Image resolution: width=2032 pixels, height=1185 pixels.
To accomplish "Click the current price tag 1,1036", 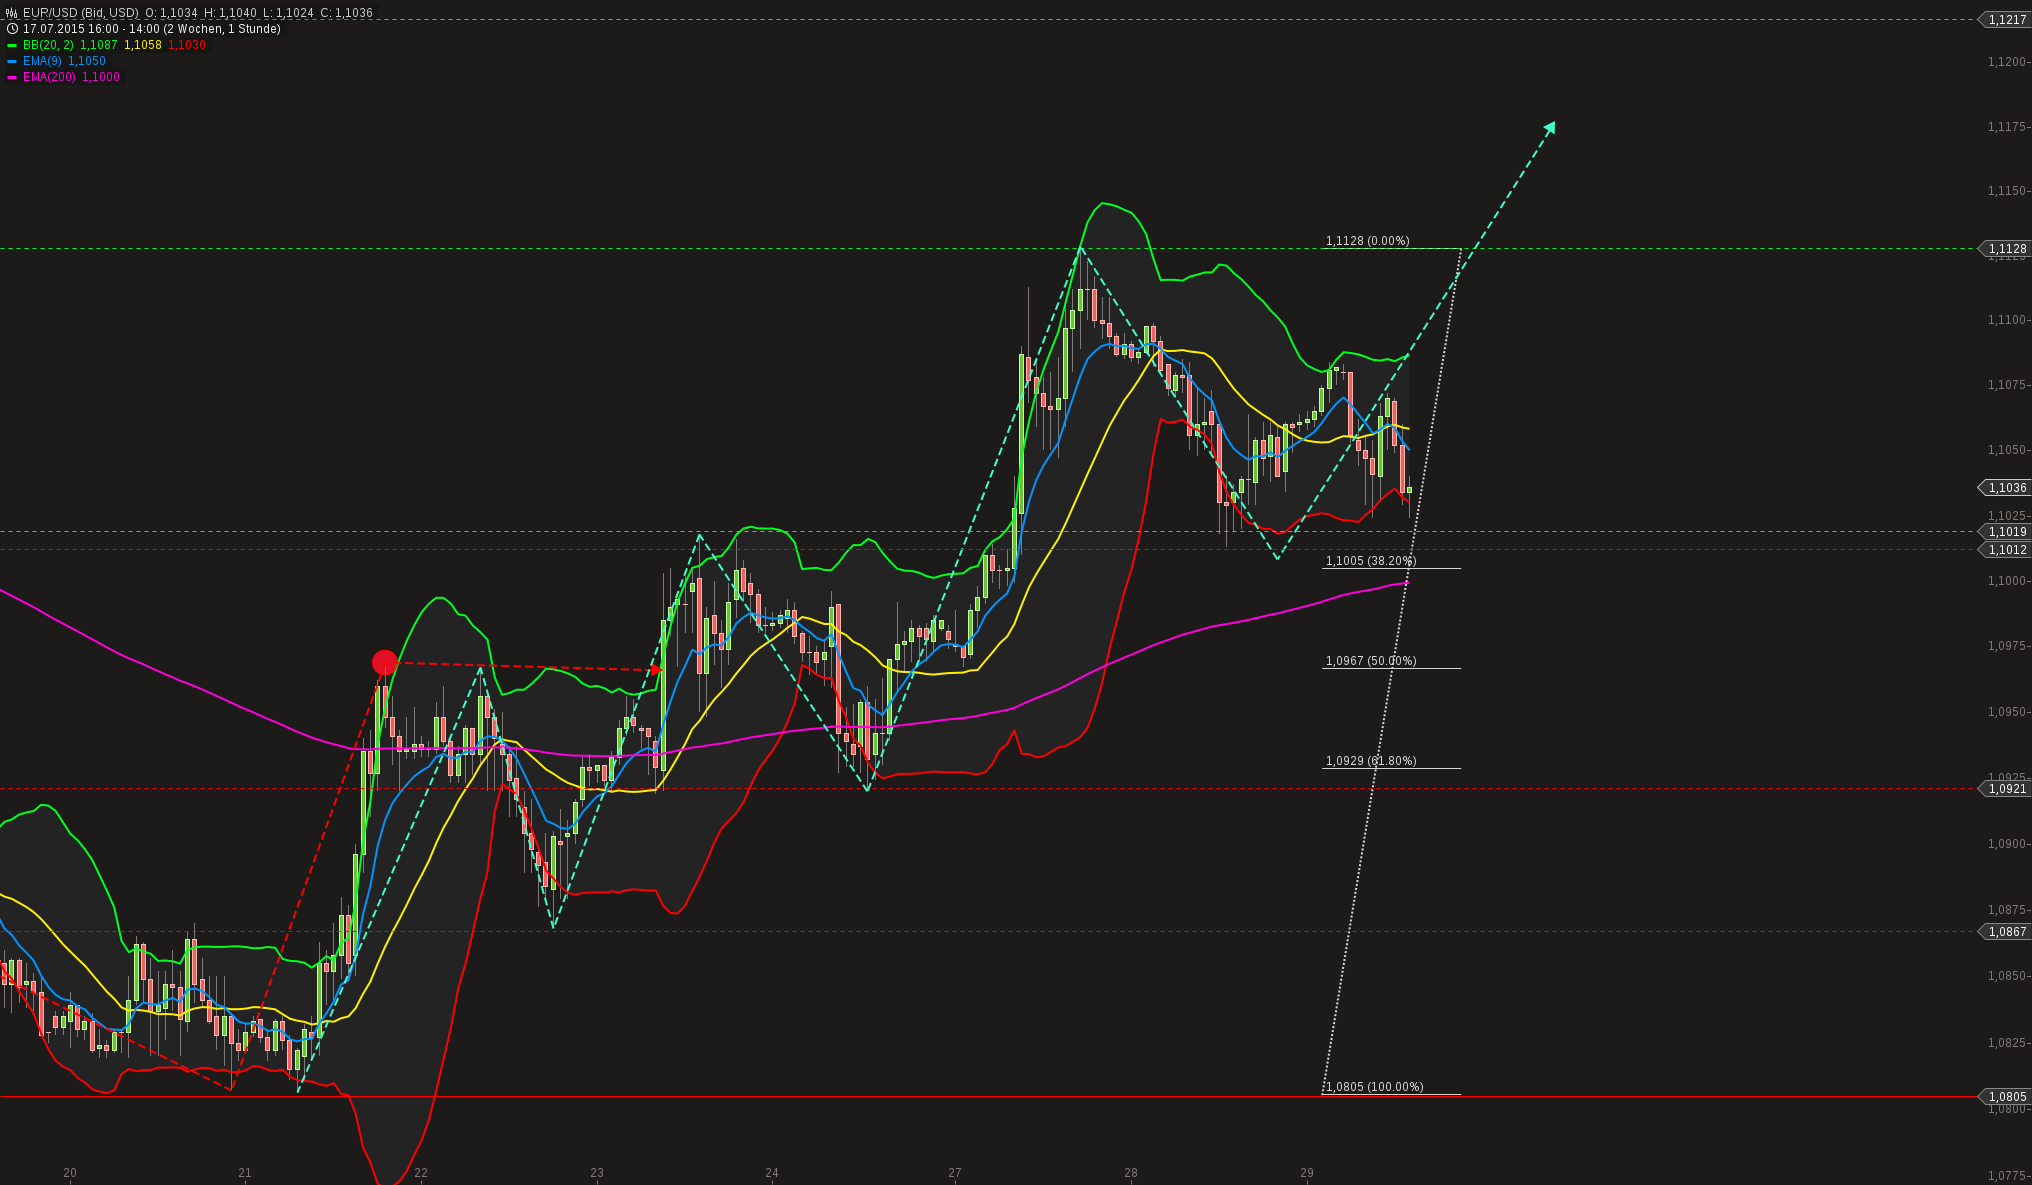I will coord(2005,488).
